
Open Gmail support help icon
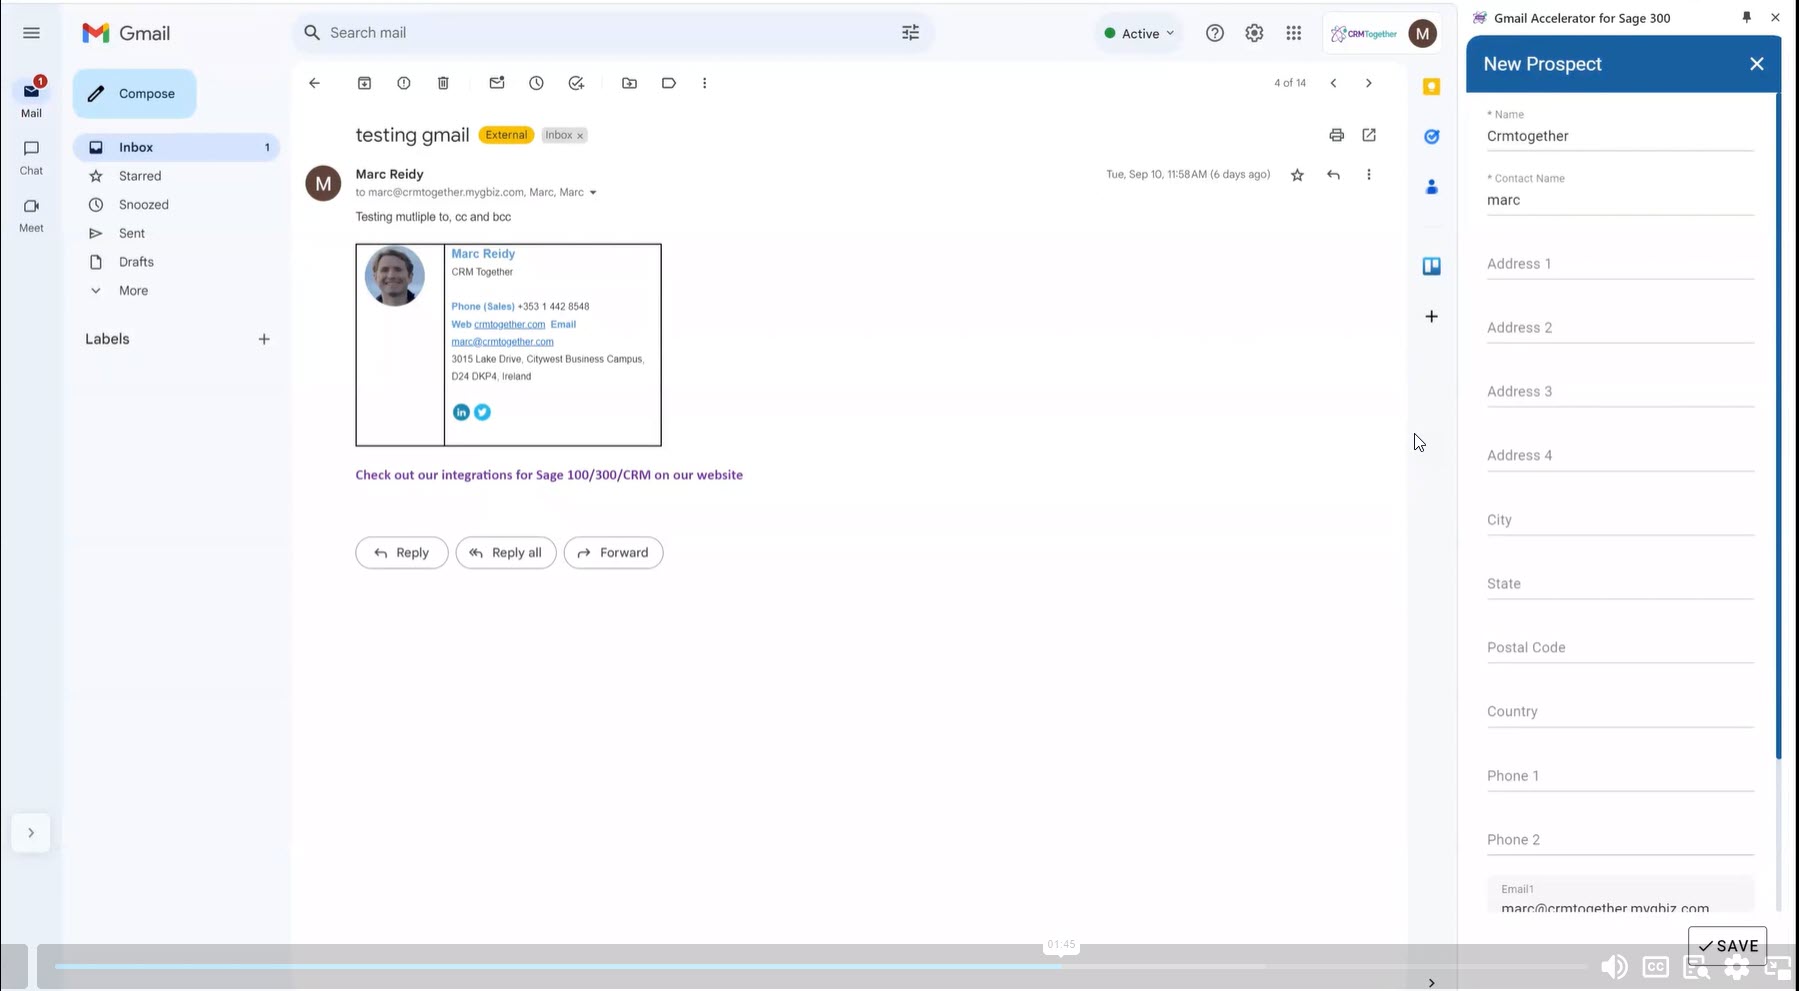[x=1215, y=33]
